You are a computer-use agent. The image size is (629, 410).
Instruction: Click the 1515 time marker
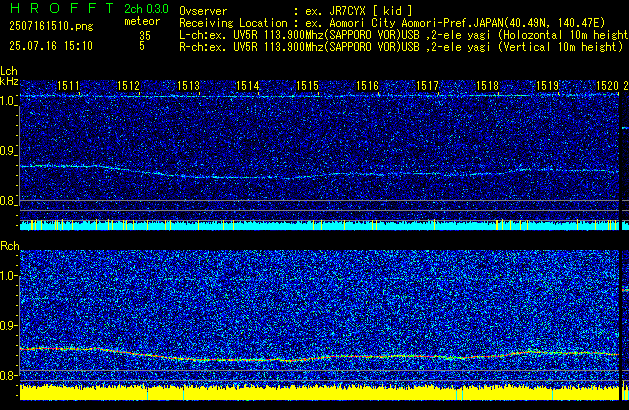(x=308, y=86)
